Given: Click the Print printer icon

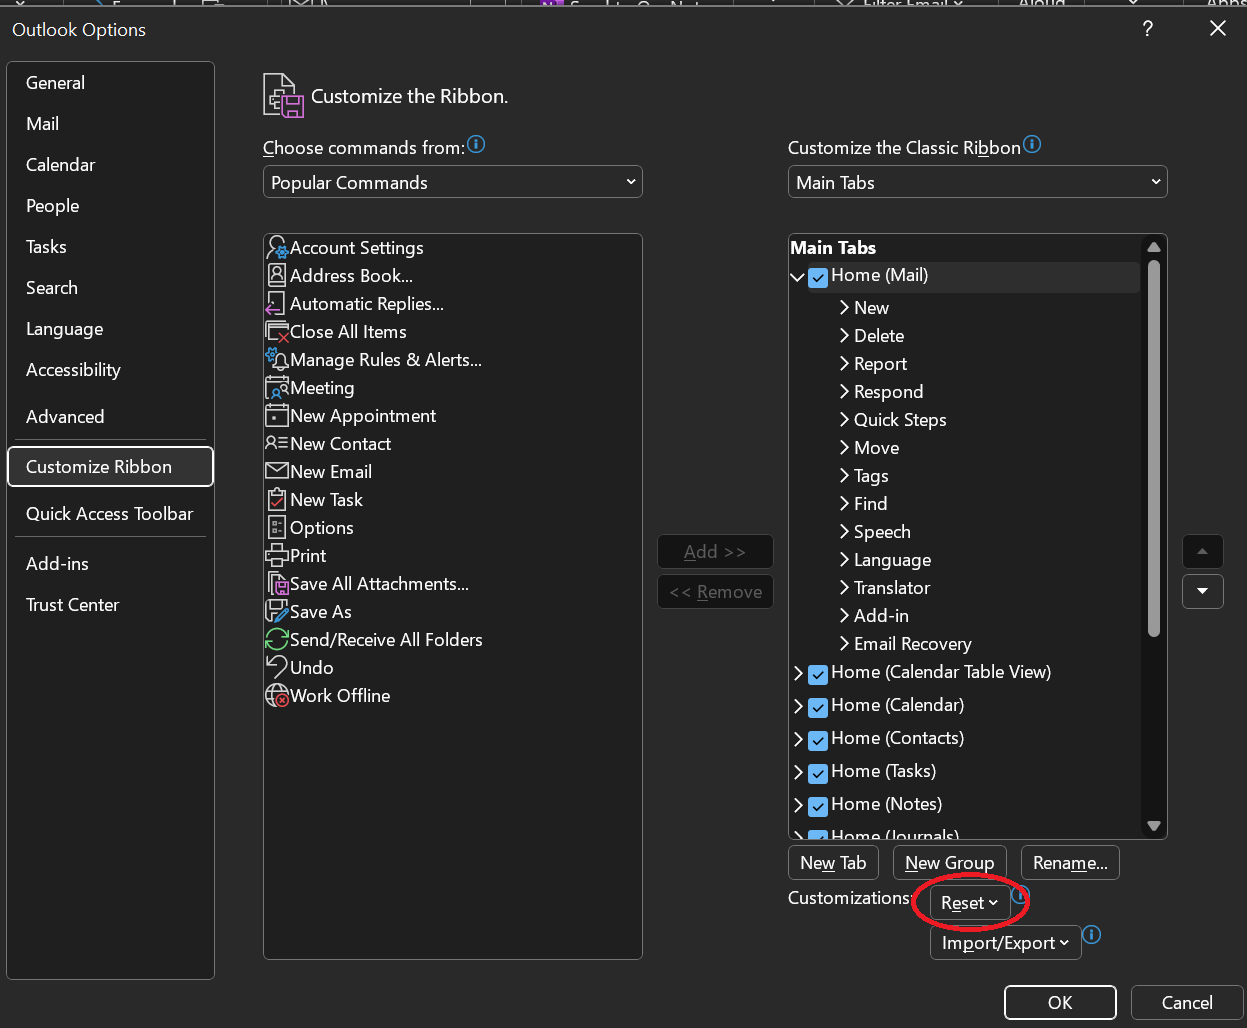Looking at the screenshot, I should 277,556.
